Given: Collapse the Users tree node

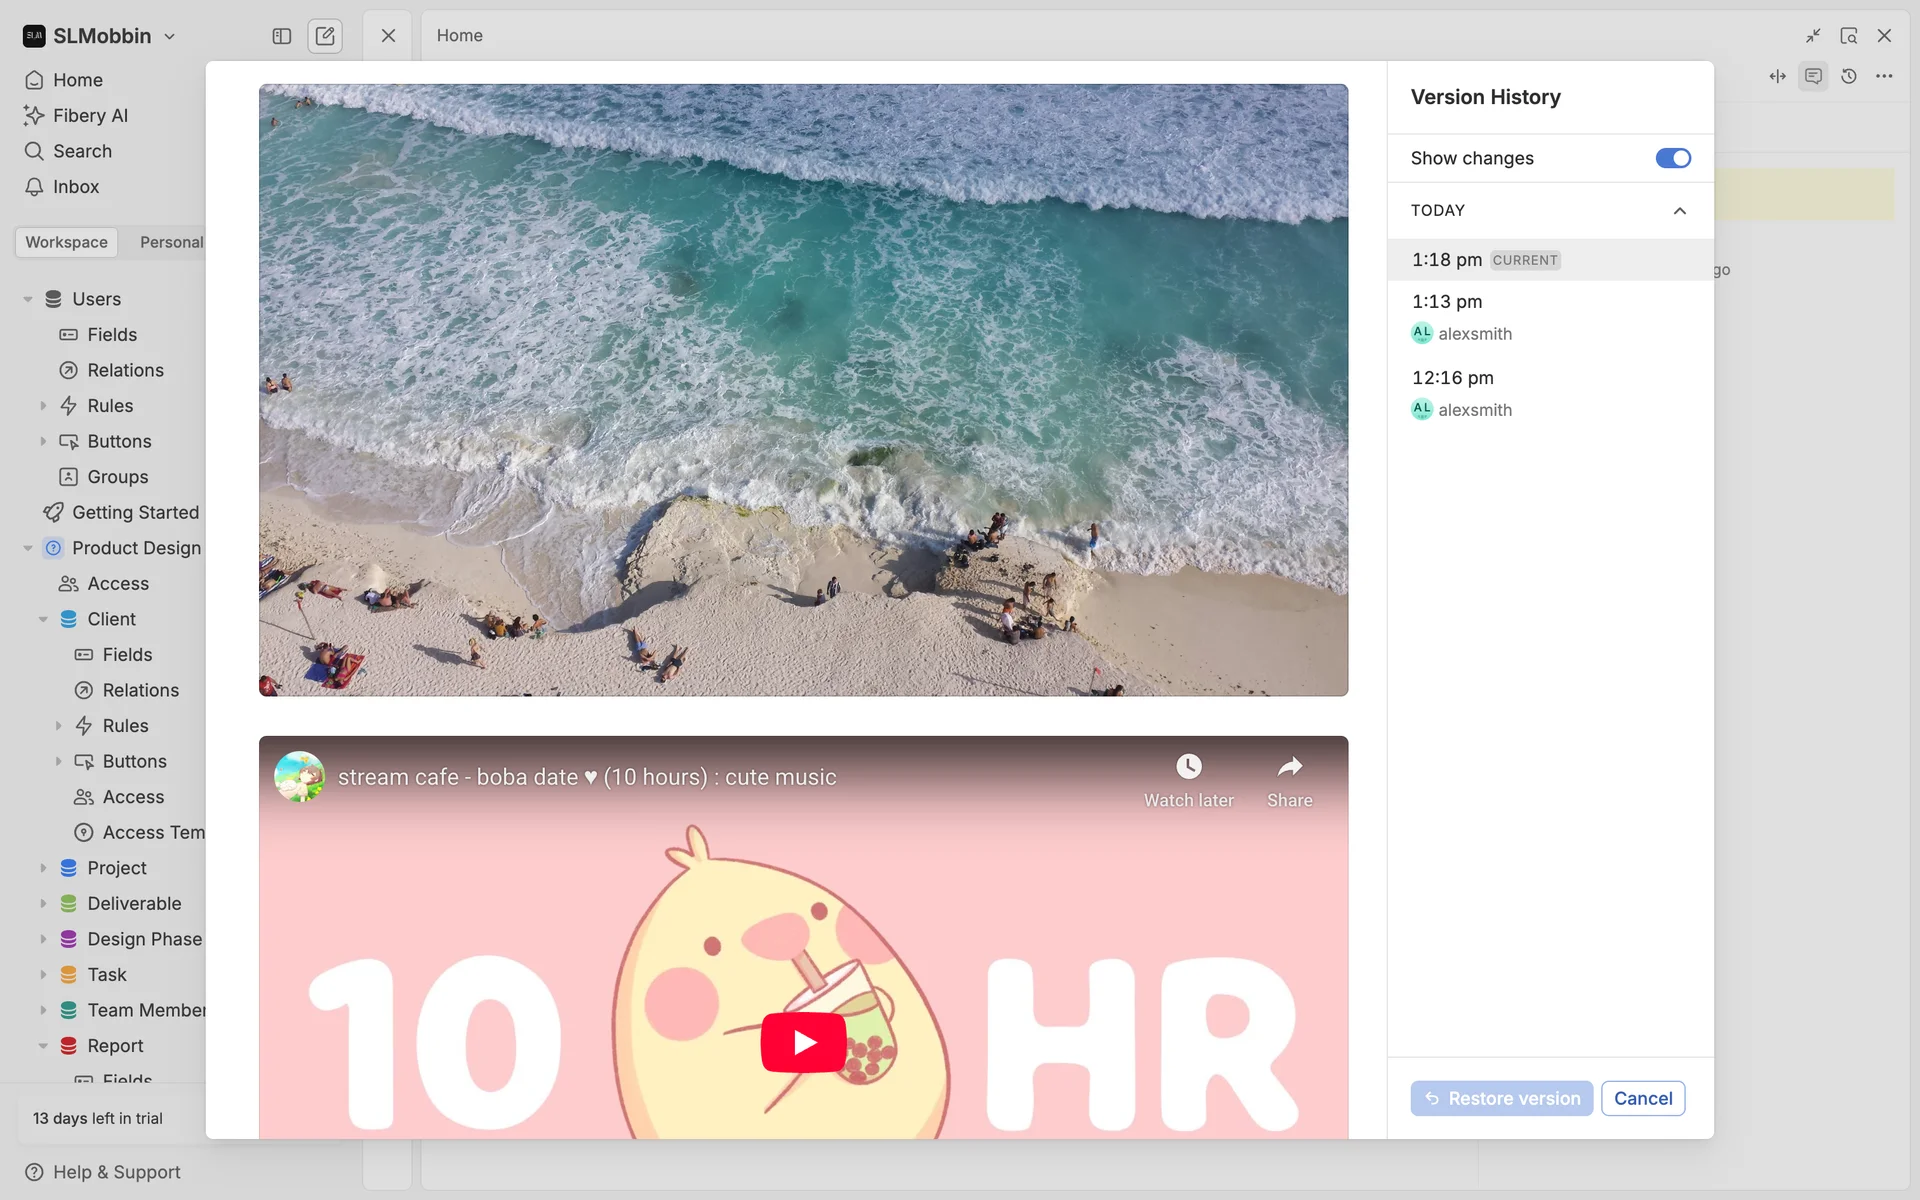Looking at the screenshot, I should (28, 299).
